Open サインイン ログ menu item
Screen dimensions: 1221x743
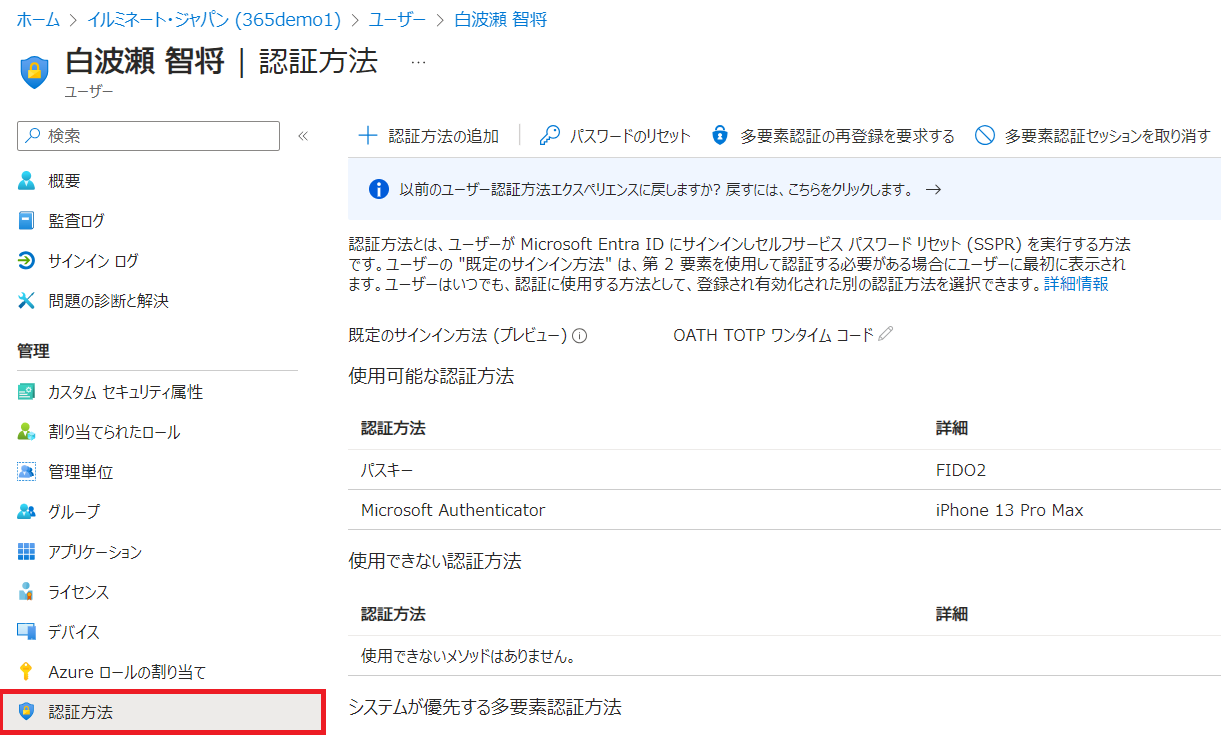click(93, 261)
